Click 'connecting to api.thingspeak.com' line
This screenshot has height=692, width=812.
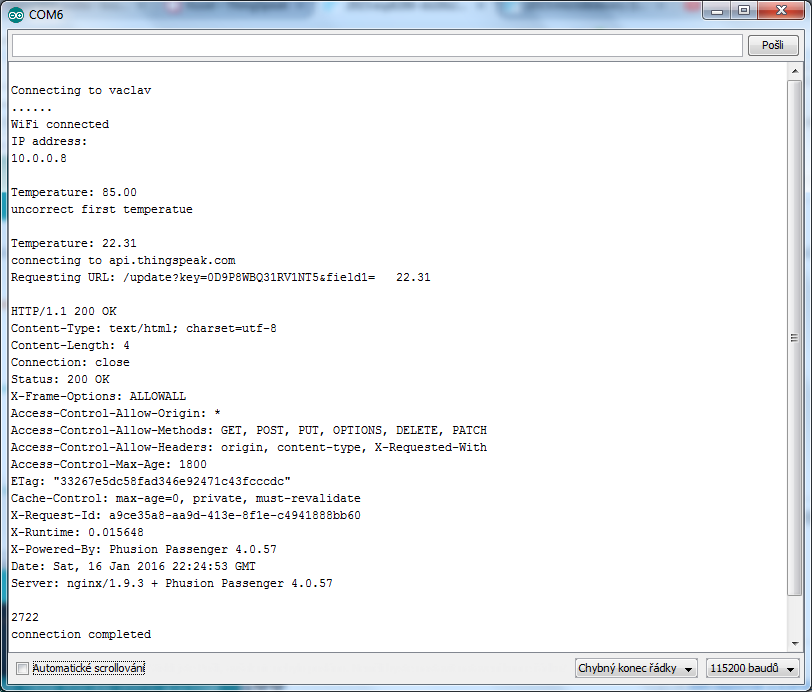pos(123,261)
